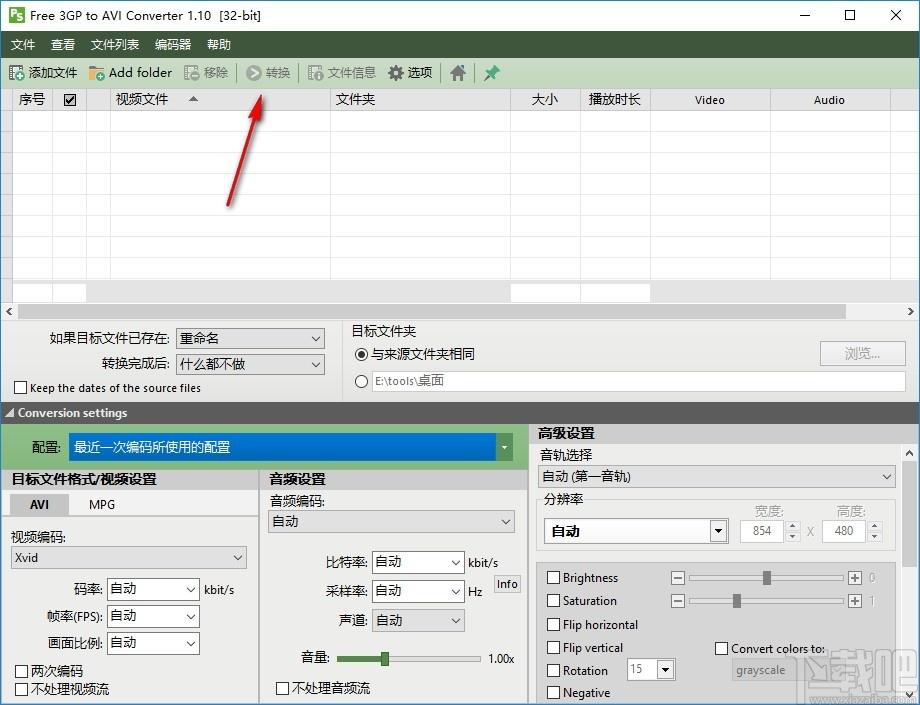Image resolution: width=920 pixels, height=705 pixels.
Task: Check the Flip horizontal option
Action: [x=553, y=625]
